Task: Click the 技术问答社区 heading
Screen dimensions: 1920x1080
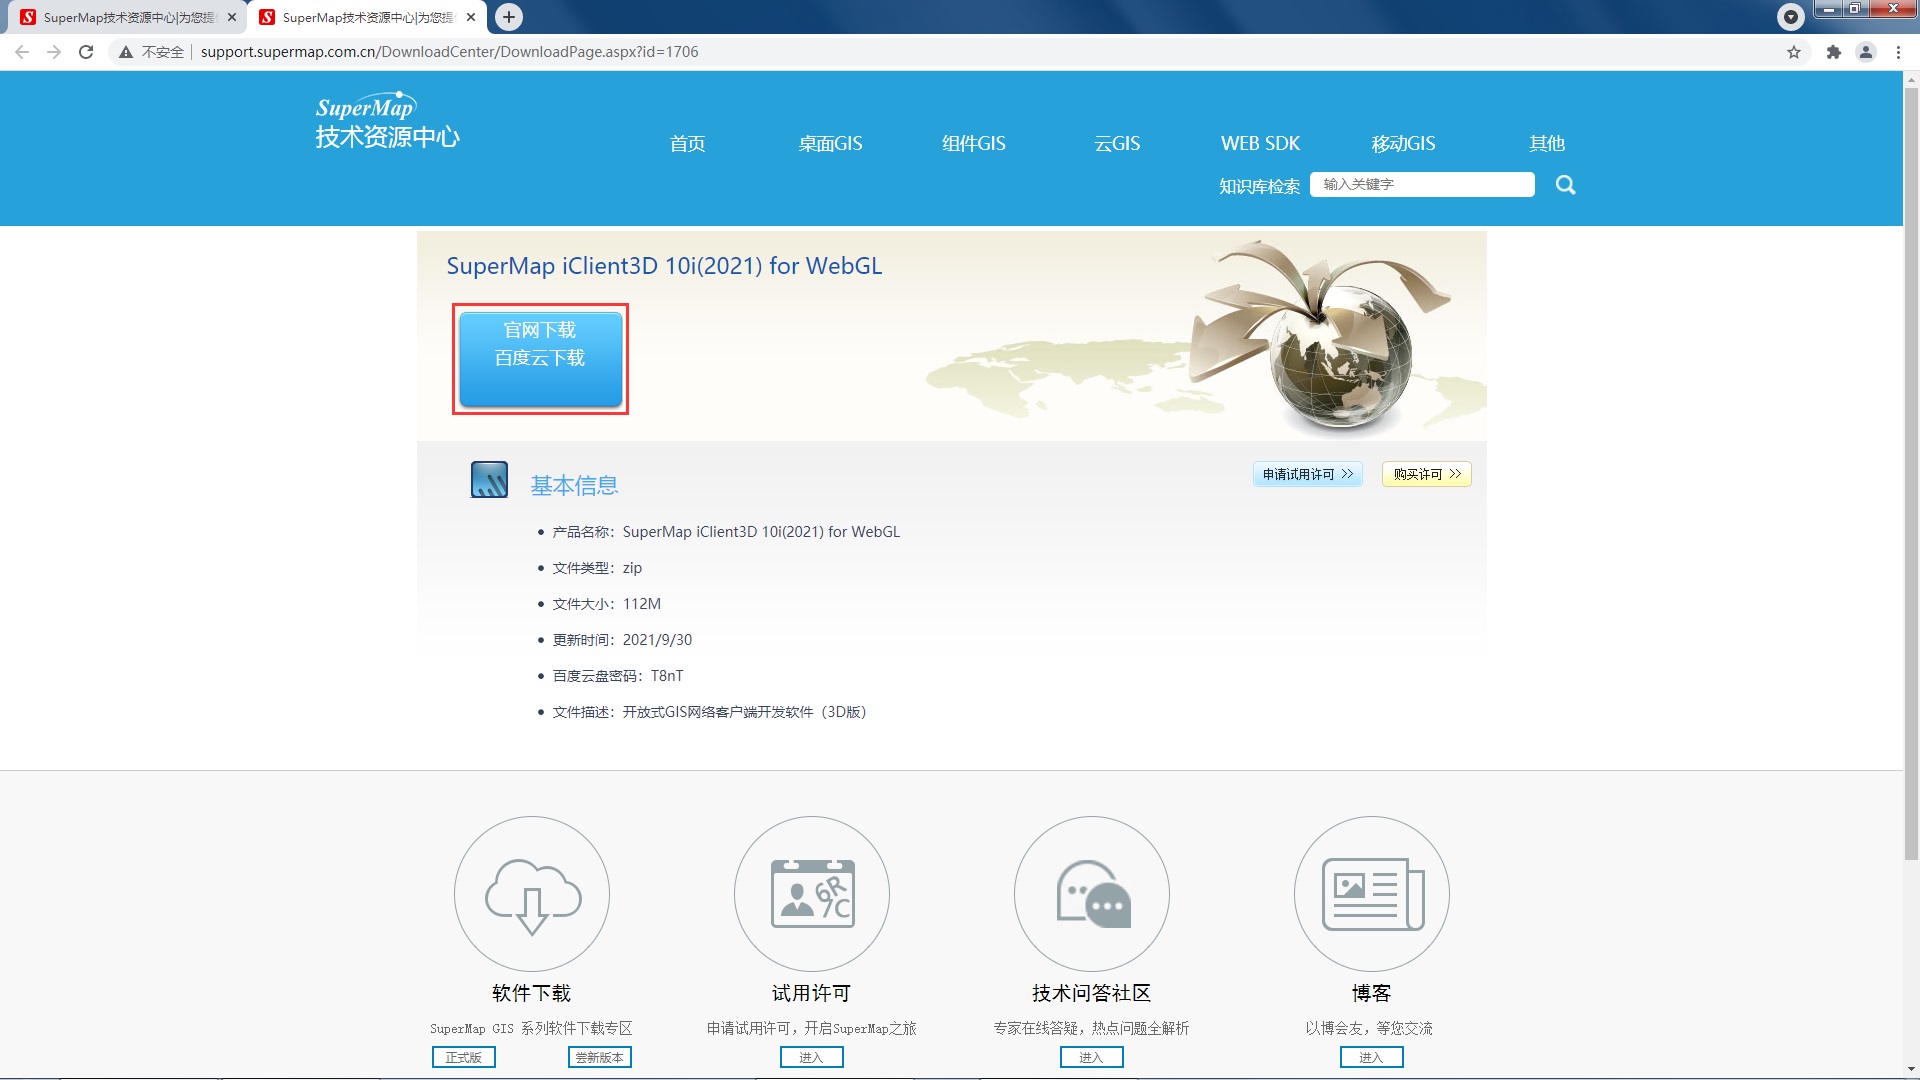Action: (1092, 993)
